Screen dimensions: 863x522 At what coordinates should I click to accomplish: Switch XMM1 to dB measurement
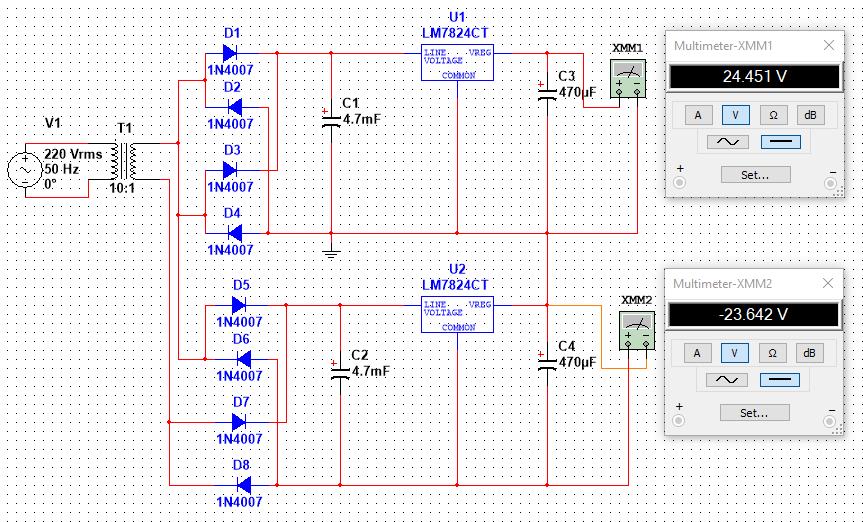coord(810,114)
